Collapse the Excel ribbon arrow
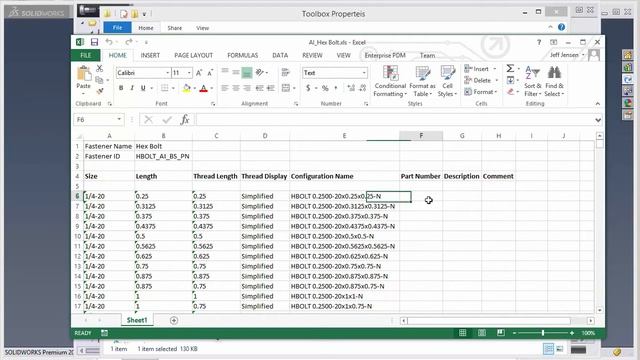Screen dimensions: 640x360 tap(598, 104)
